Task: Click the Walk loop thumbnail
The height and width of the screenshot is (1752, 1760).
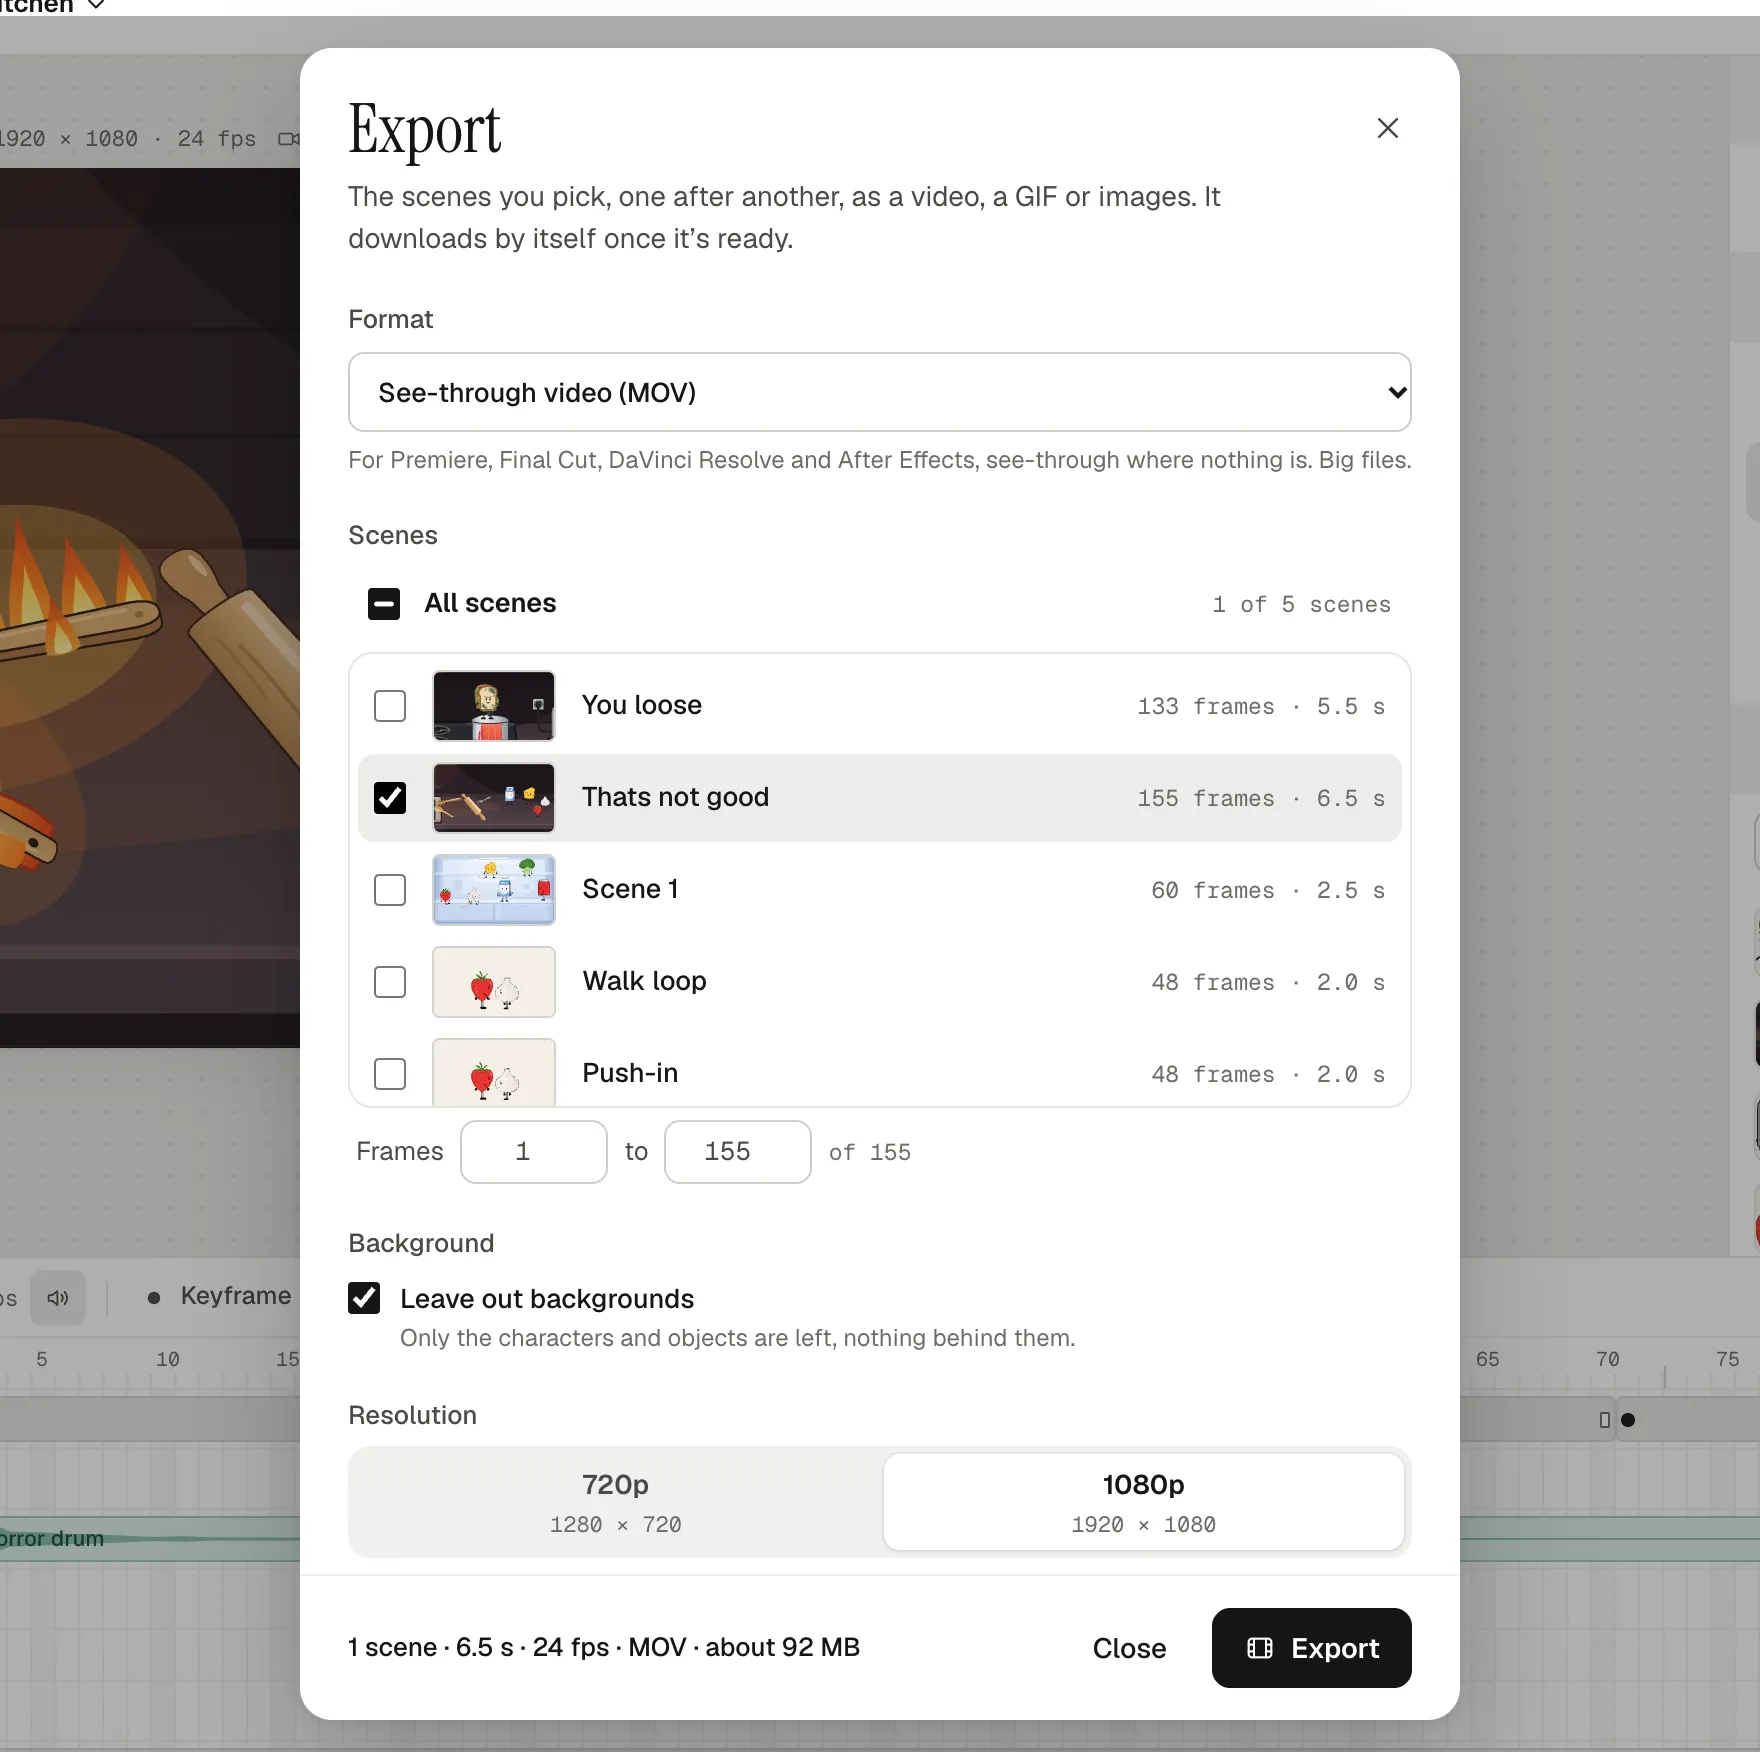Action: click(x=494, y=982)
